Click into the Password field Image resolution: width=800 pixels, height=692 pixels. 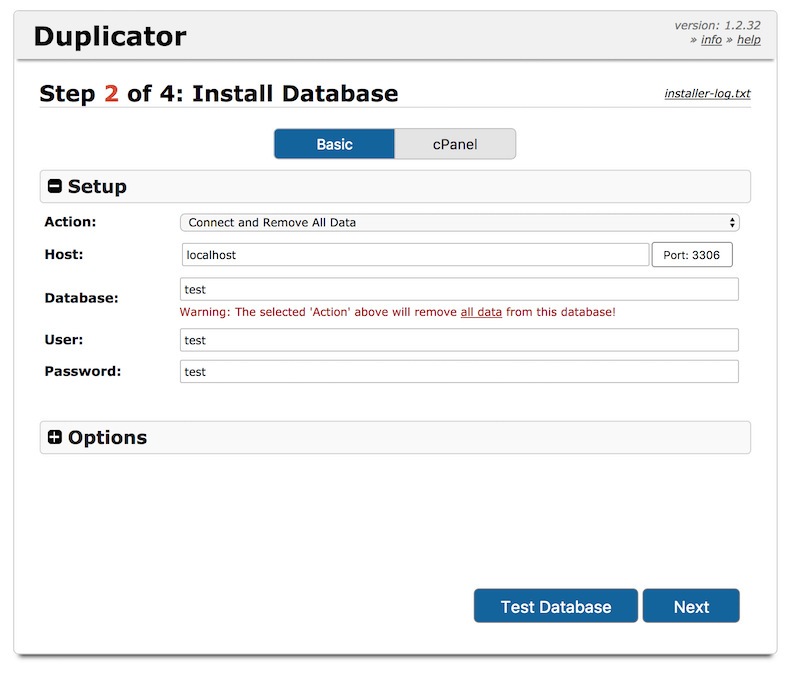459,372
